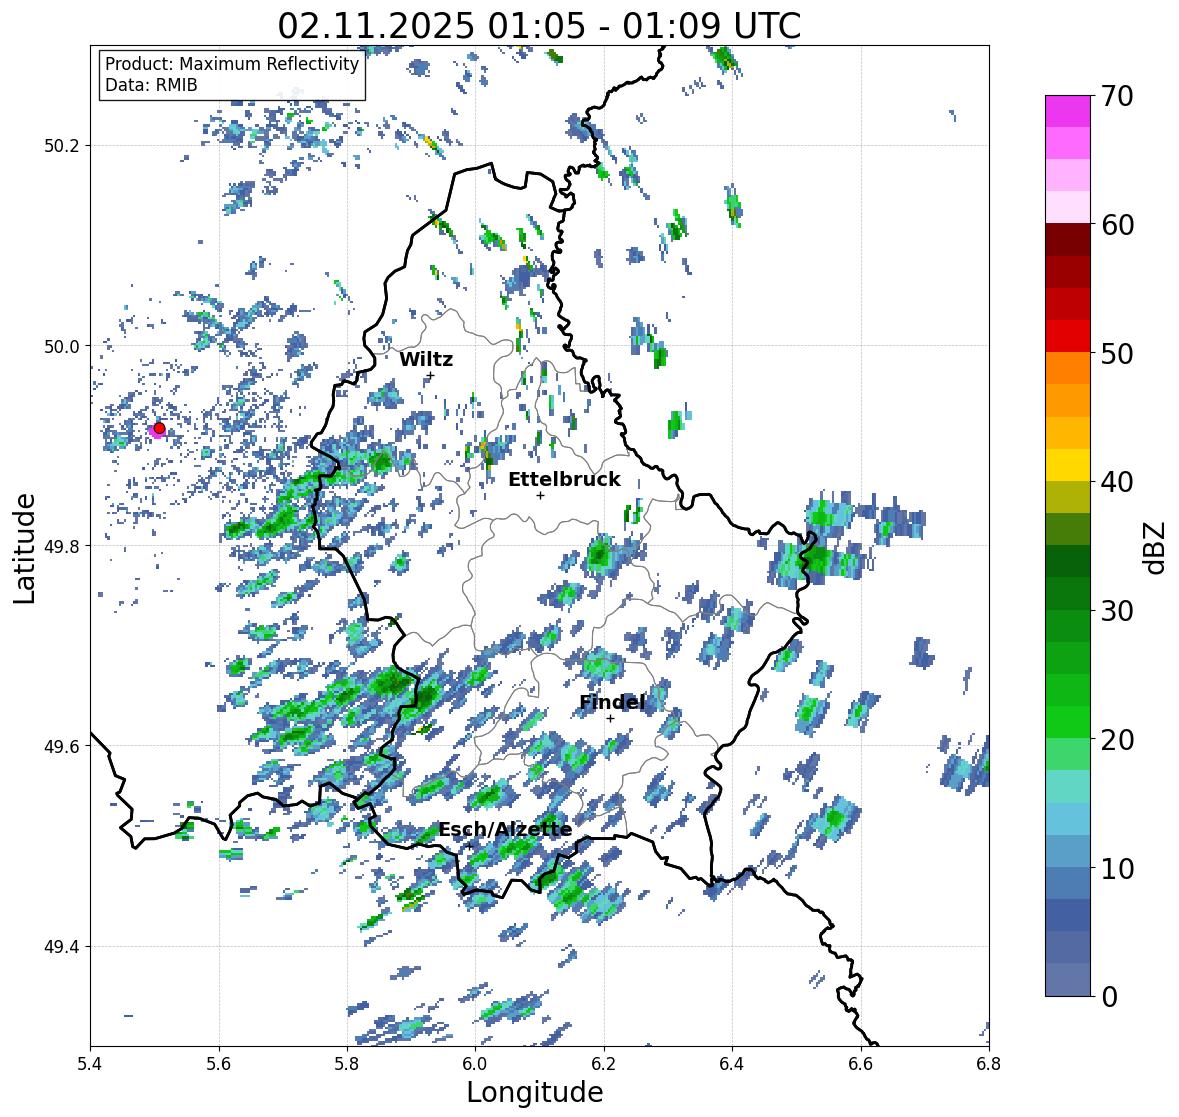1179x1117 pixels.
Task: Click the yellow colorbar segment at 40
Action: coord(1068,465)
